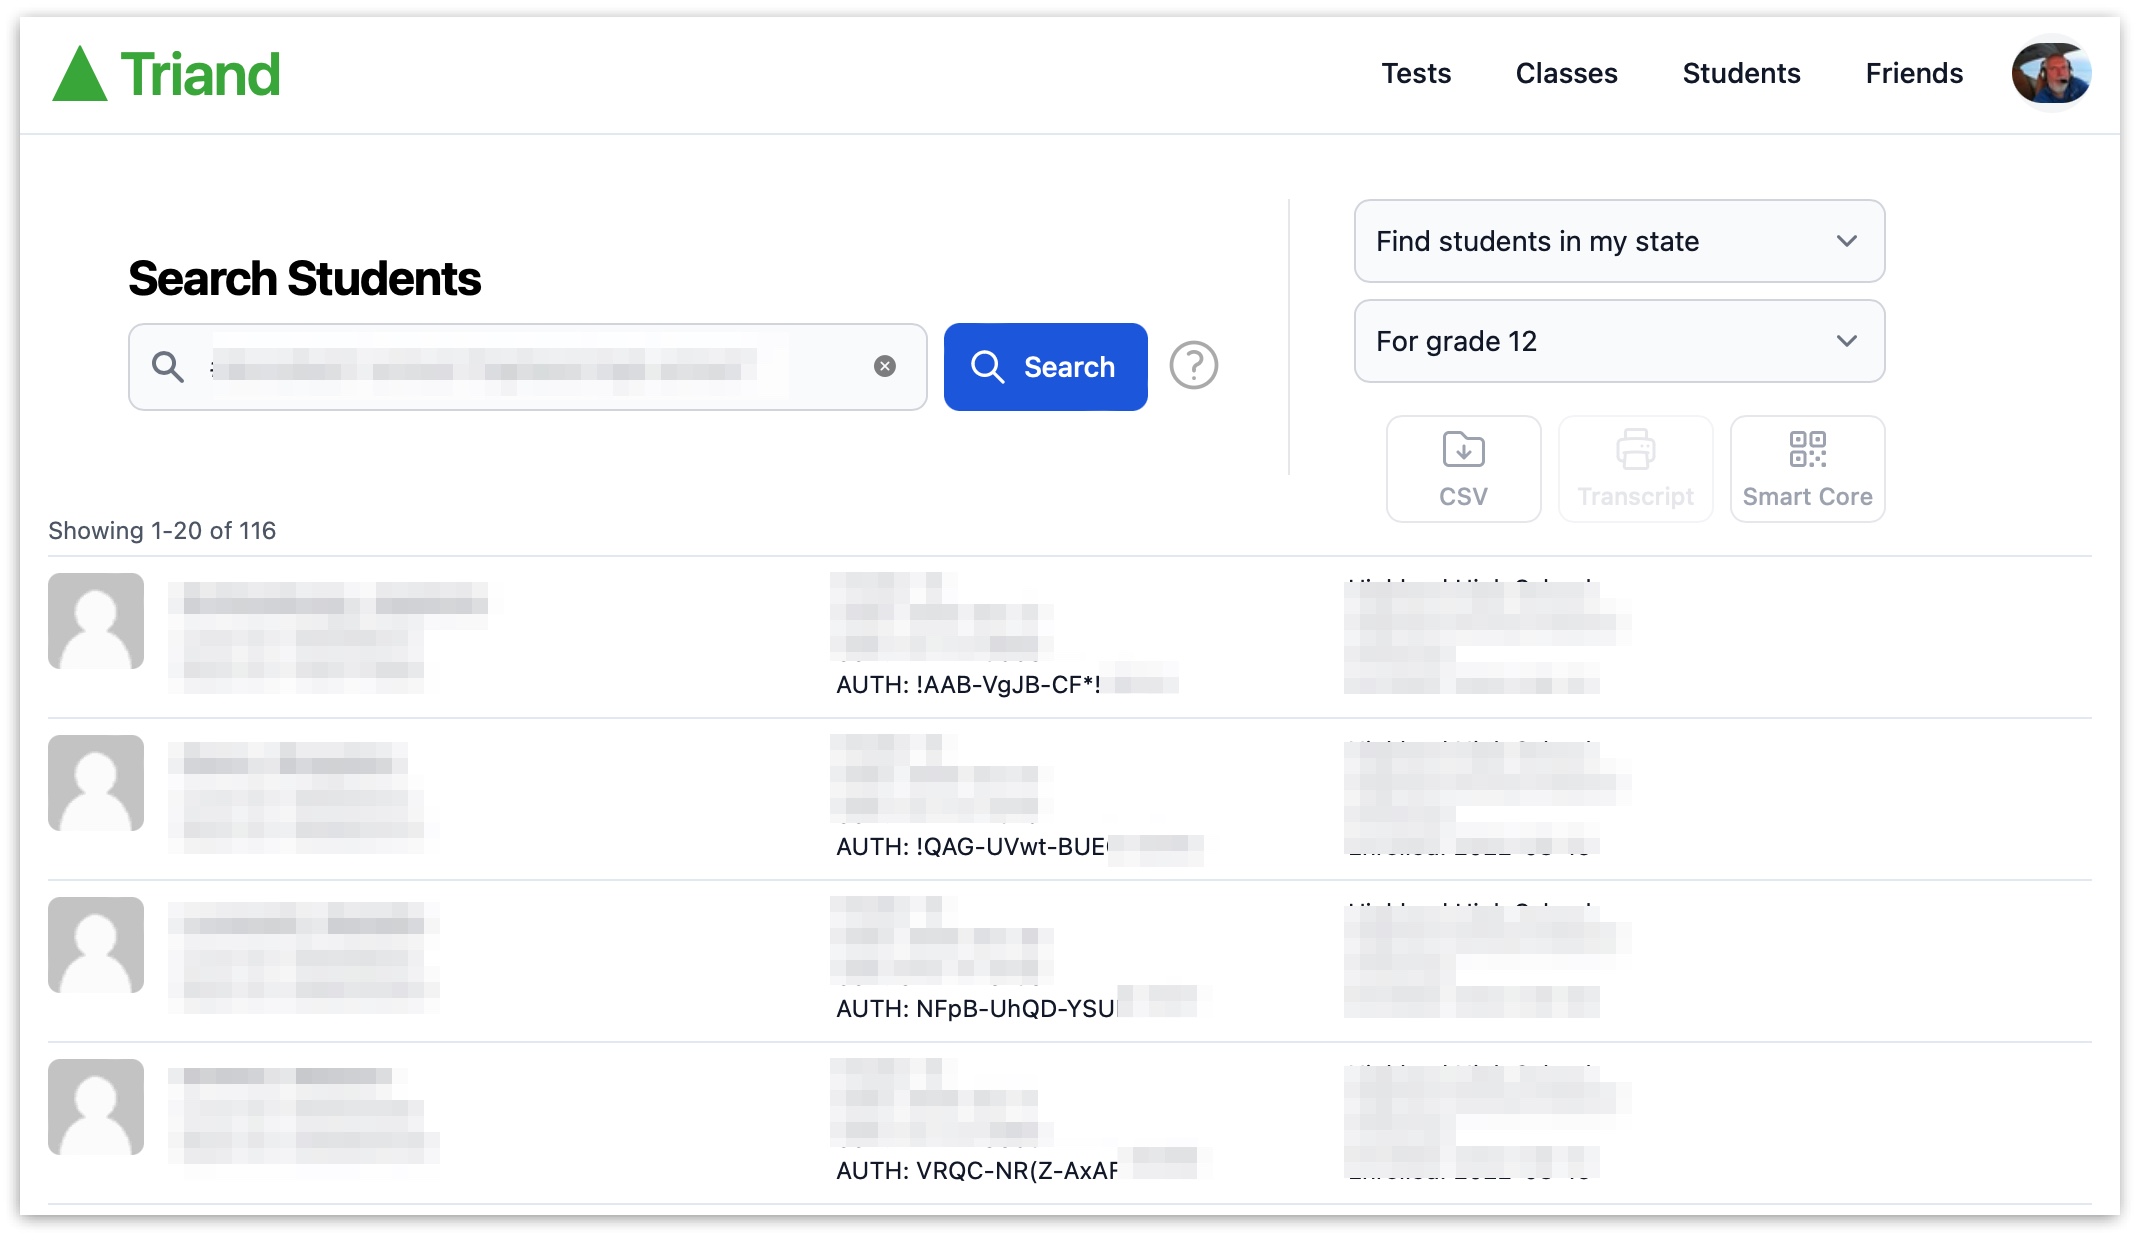Expand the Find students in my state dropdown
Viewport: 2140px width, 1240px height.
point(1618,241)
